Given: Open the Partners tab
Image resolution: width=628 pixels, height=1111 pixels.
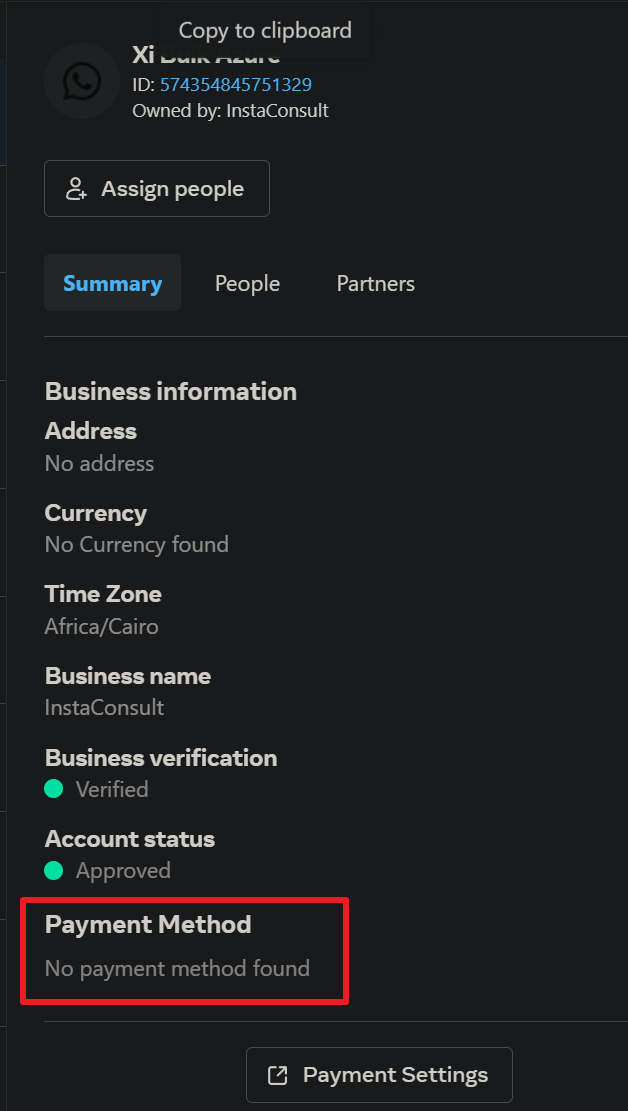Looking at the screenshot, I should (x=376, y=283).
